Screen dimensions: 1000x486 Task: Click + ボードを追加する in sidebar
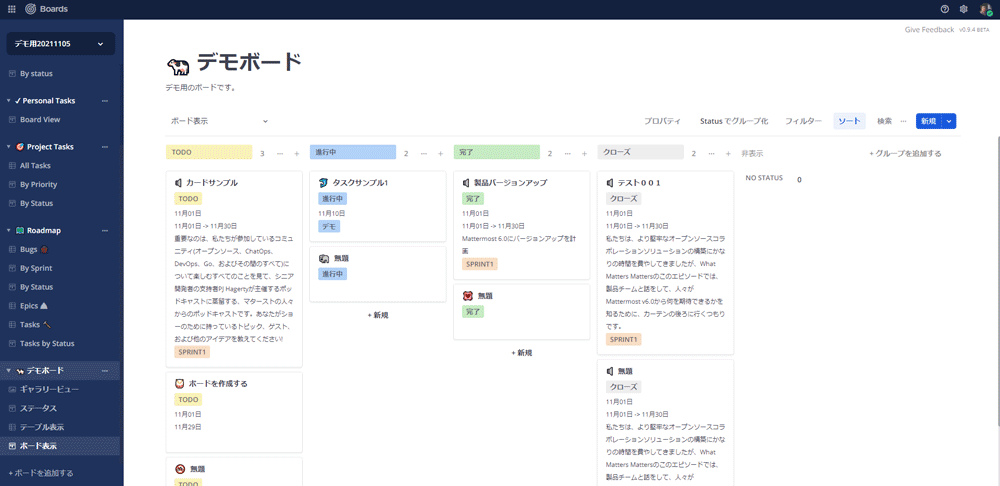[41, 473]
